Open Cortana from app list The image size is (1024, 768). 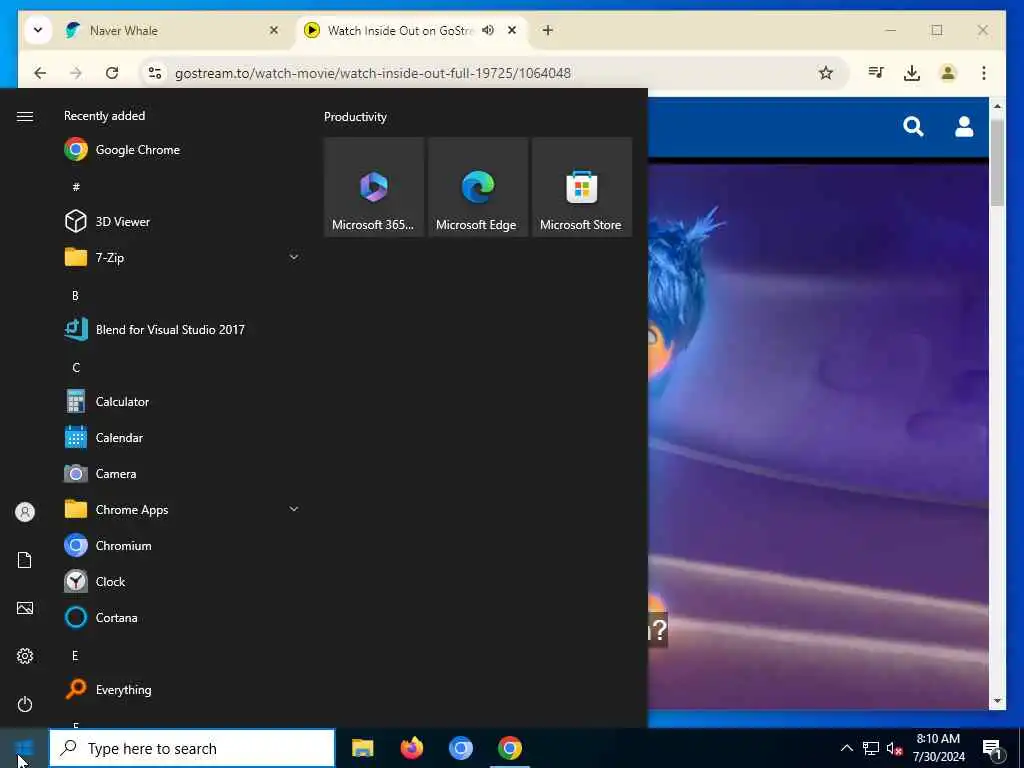tap(182, 617)
